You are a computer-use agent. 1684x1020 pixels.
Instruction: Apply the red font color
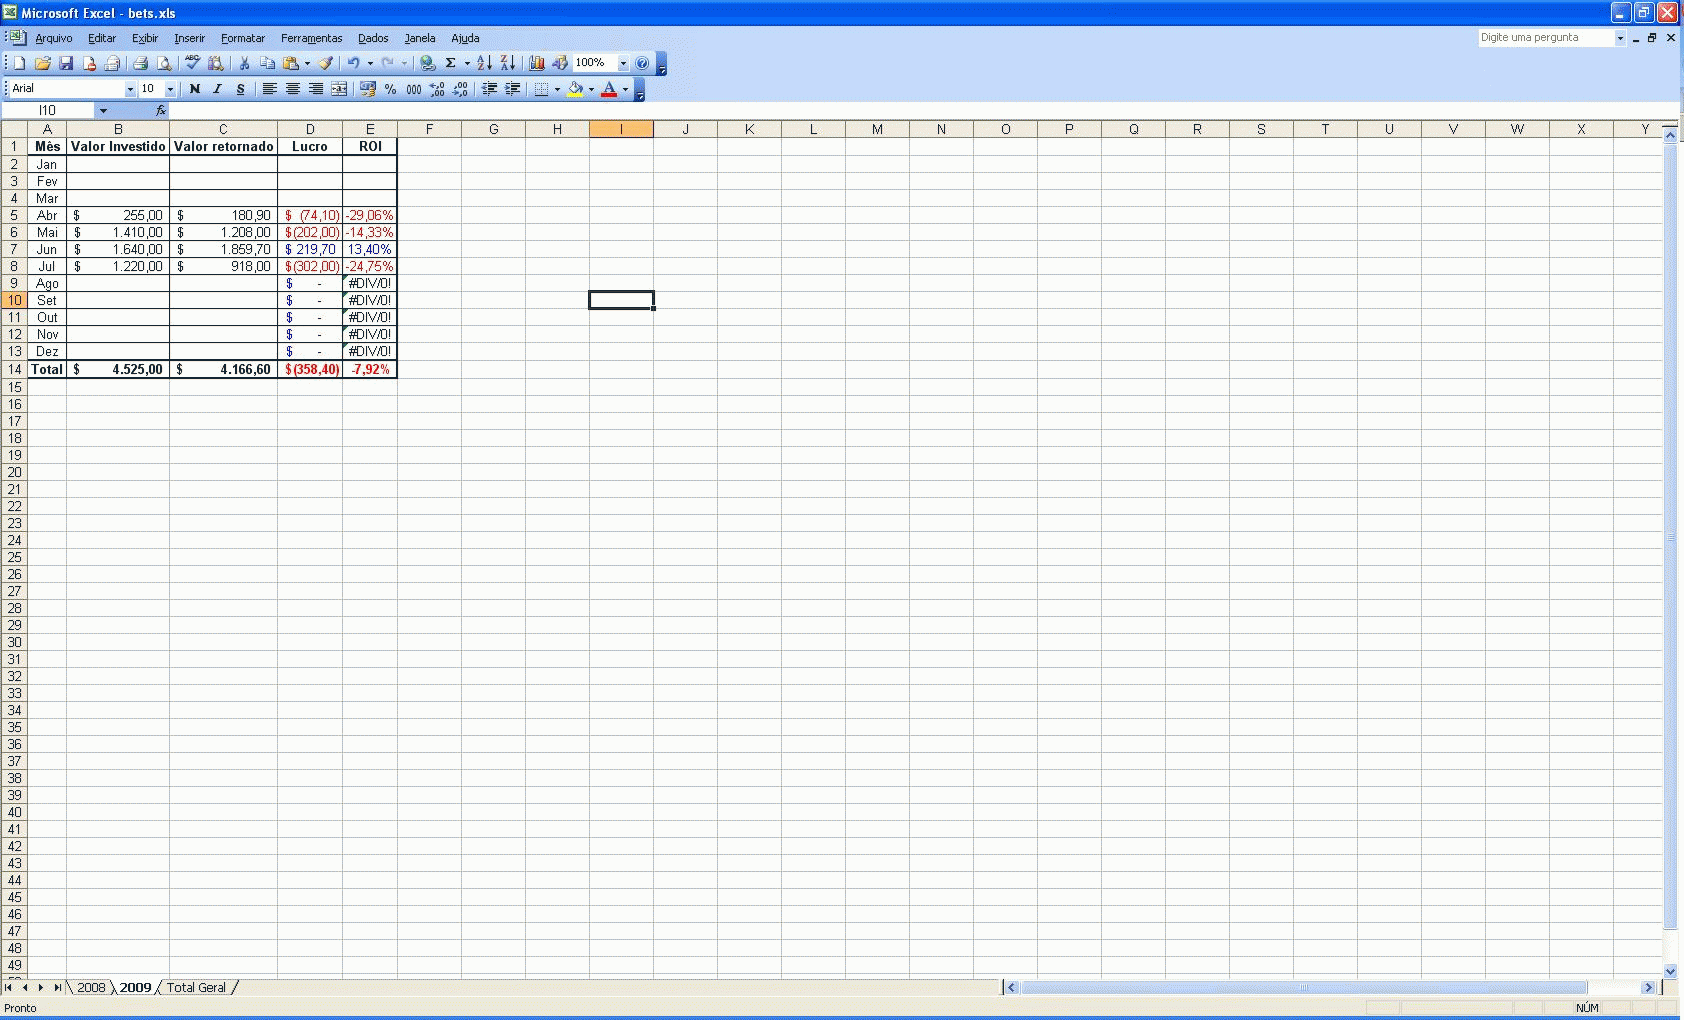point(609,89)
